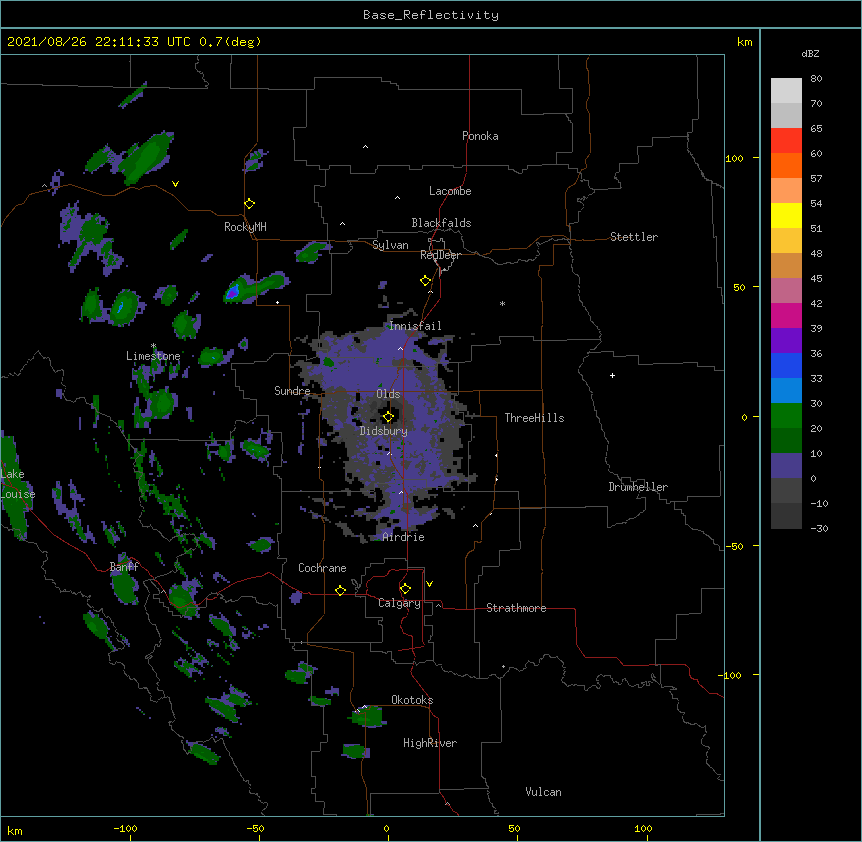Click the -100 tick label on bottom axis
Screen dimensions: 862x842
pos(125,828)
